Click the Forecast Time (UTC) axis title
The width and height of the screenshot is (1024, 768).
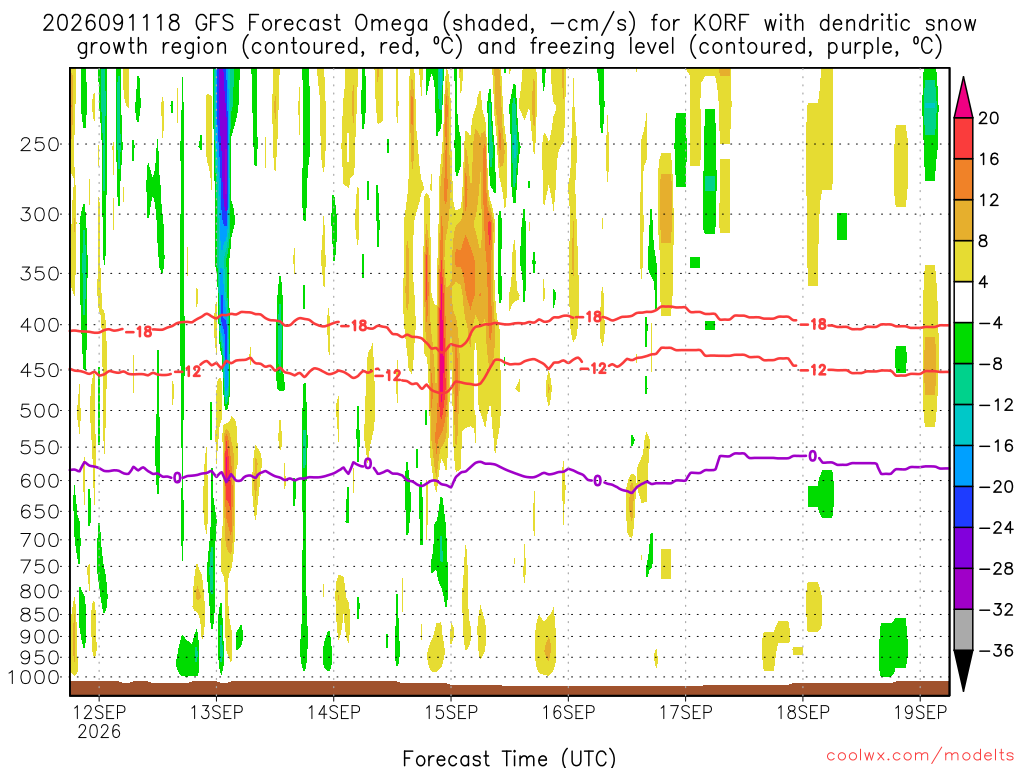[509, 758]
